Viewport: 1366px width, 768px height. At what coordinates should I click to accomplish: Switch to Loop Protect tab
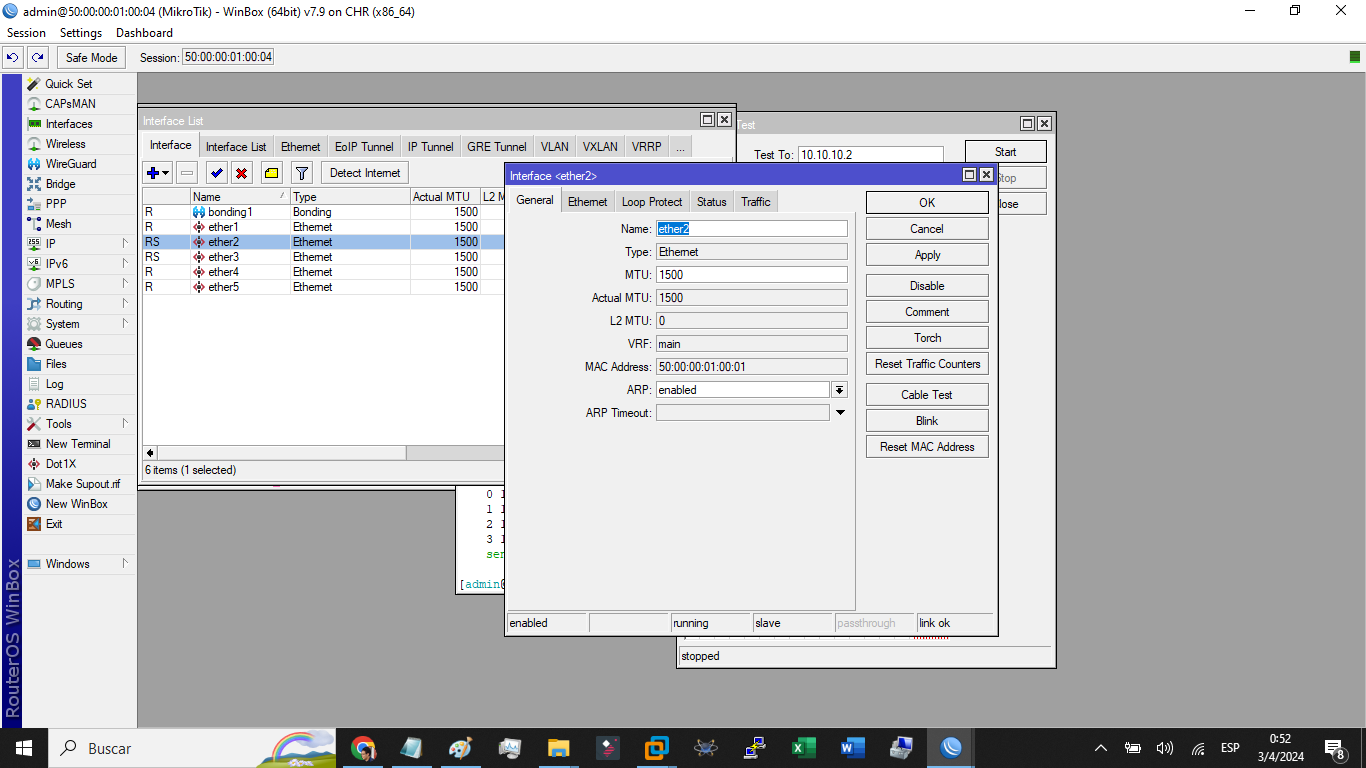coord(652,202)
